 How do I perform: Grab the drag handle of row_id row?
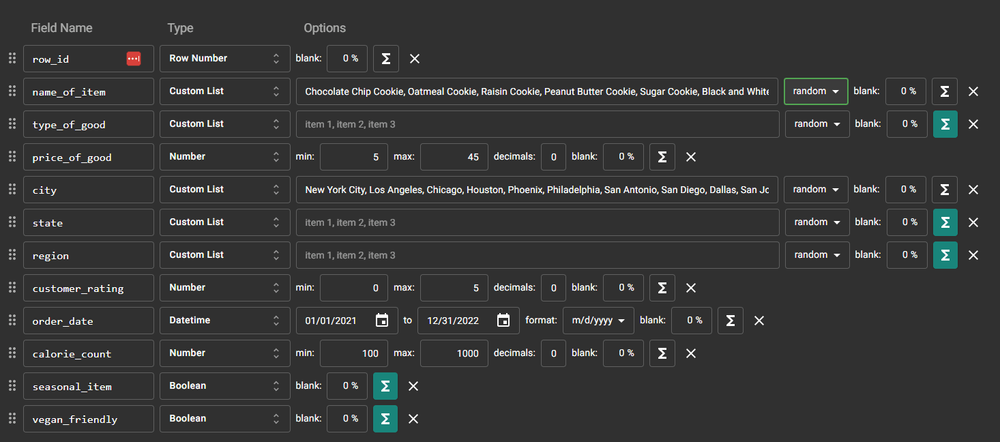click(x=11, y=59)
